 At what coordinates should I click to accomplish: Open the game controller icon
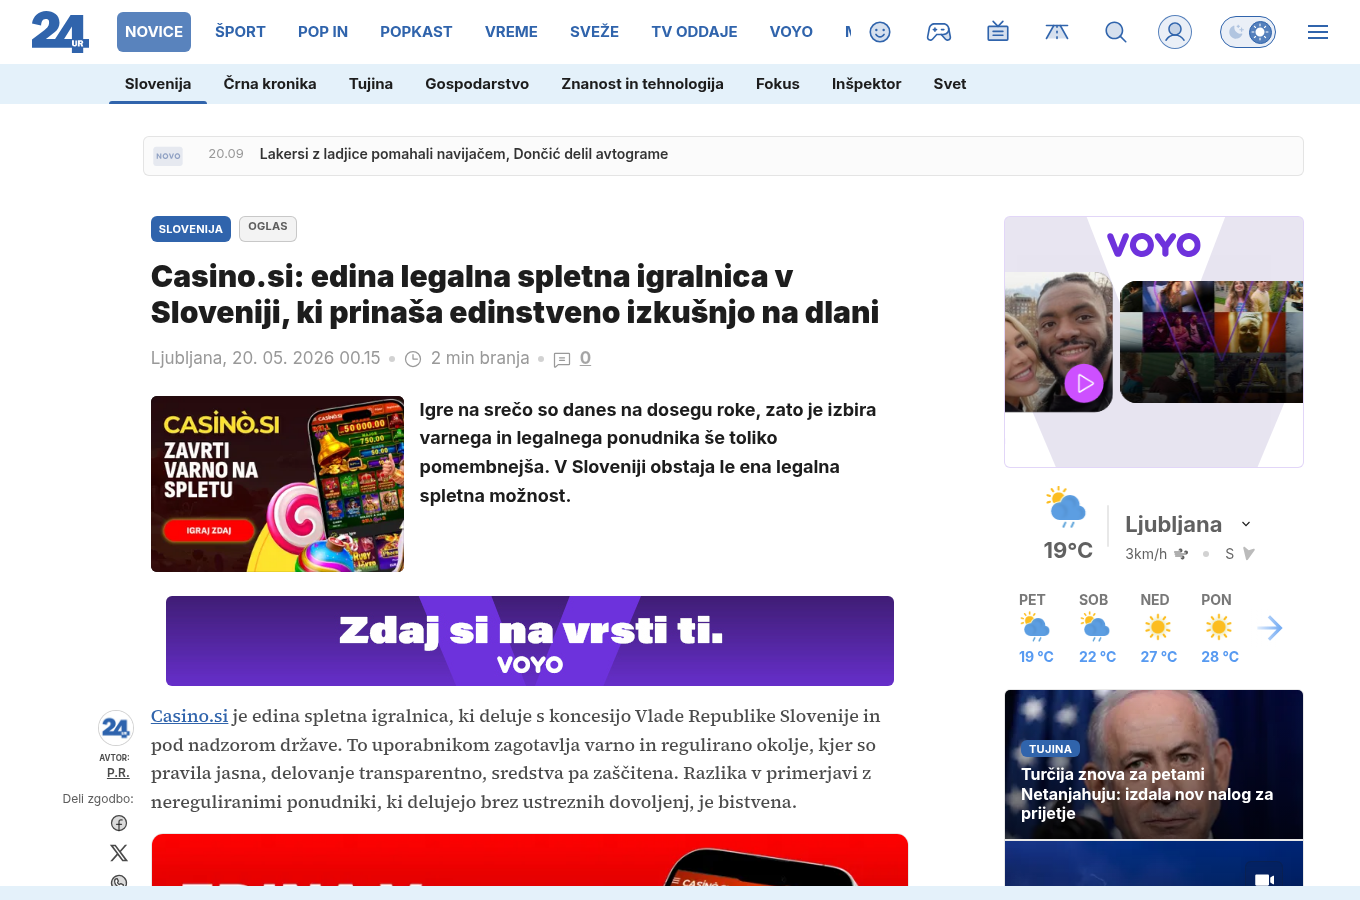(939, 32)
